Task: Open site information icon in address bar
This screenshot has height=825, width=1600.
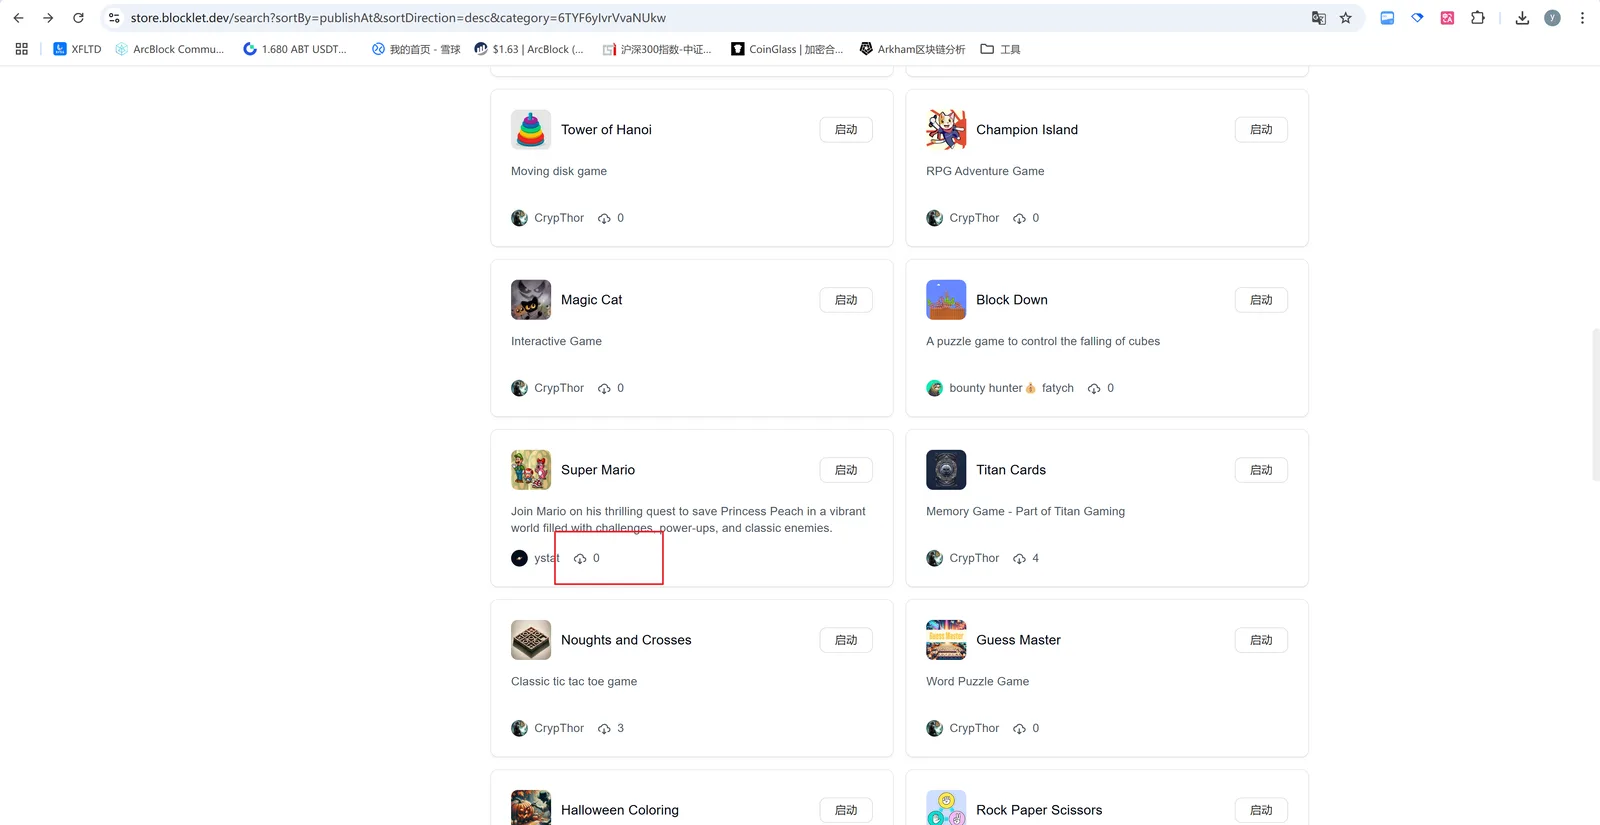Action: pos(114,18)
